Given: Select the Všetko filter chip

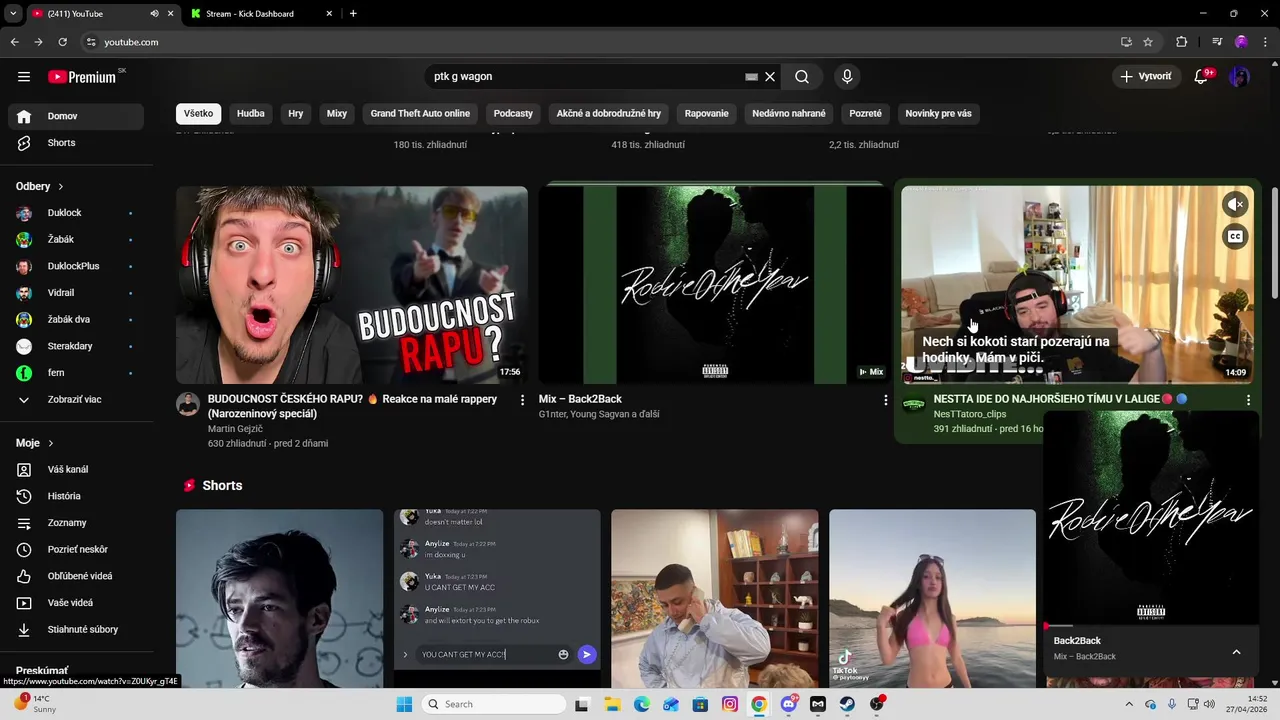Looking at the screenshot, I should pos(198,114).
